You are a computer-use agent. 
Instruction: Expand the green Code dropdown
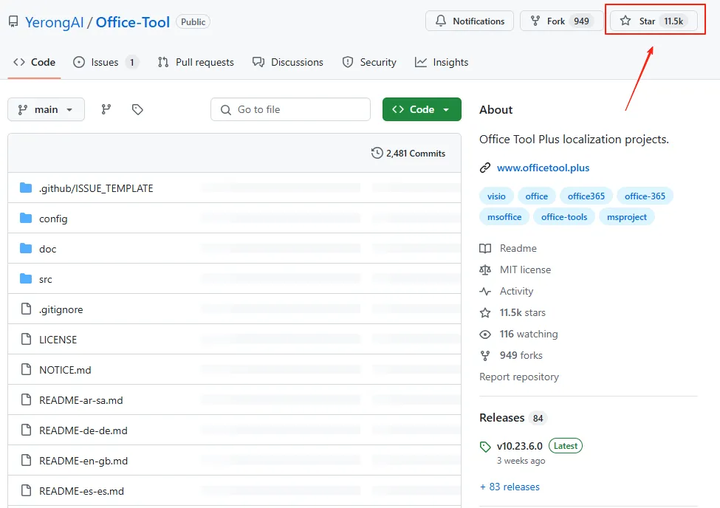point(421,110)
